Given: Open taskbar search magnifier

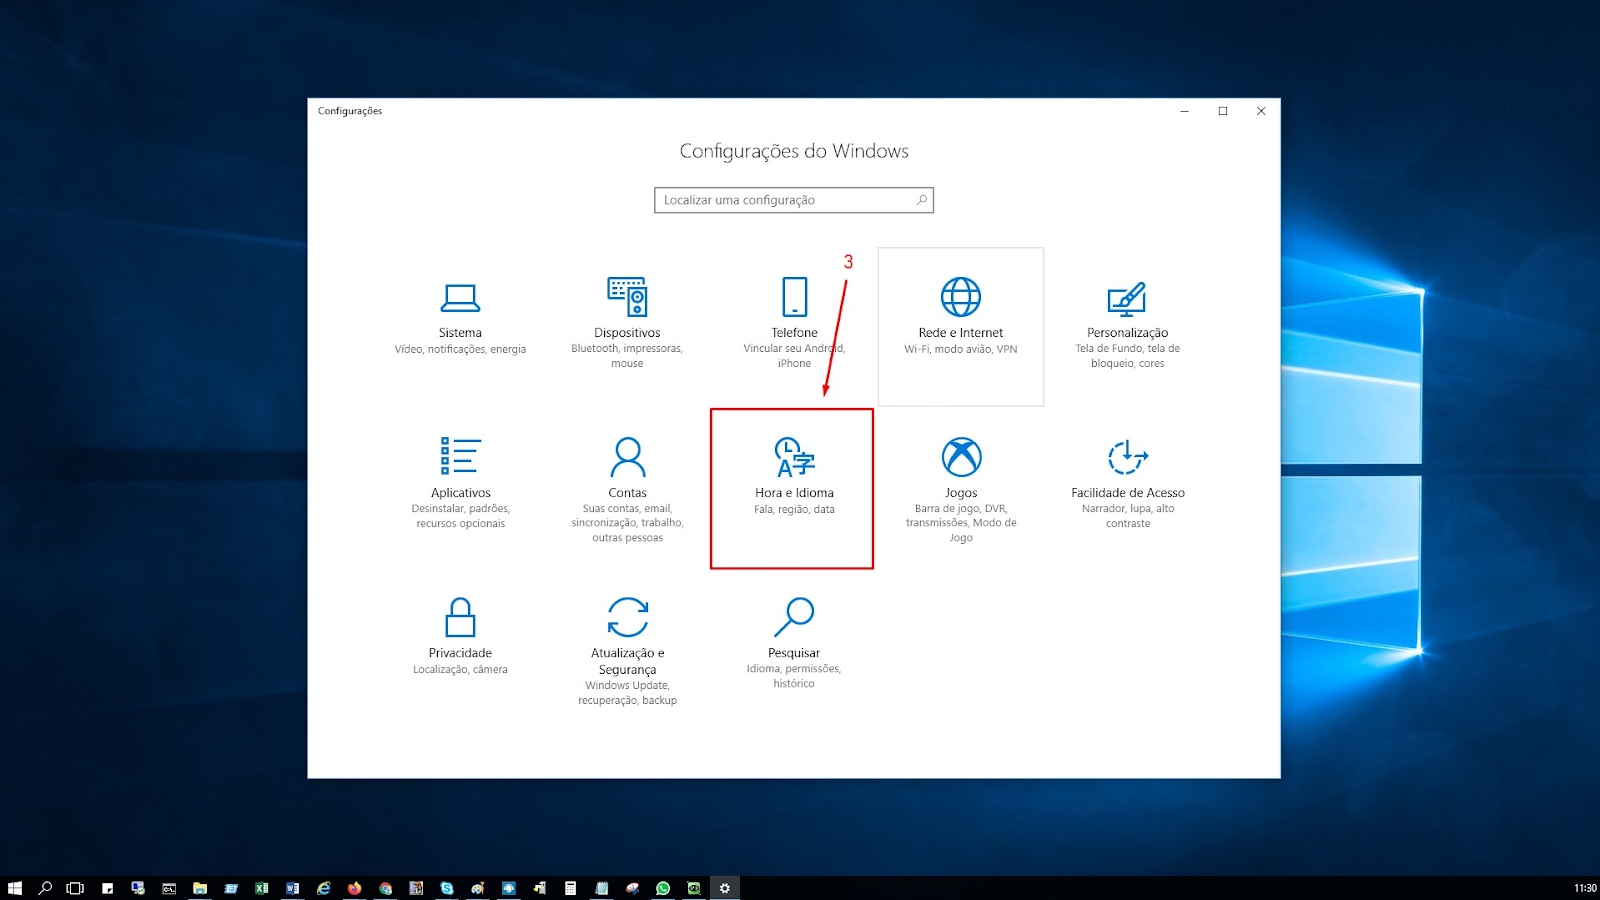Looking at the screenshot, I should click(x=45, y=888).
